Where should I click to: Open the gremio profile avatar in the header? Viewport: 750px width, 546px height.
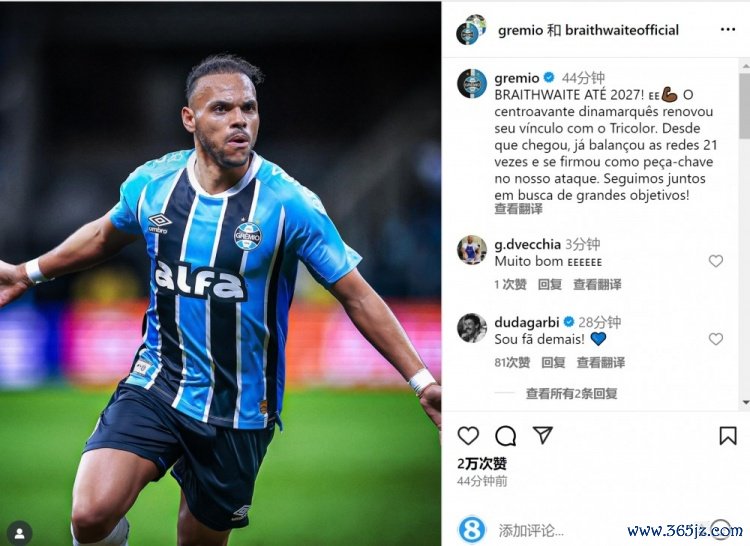[x=471, y=30]
